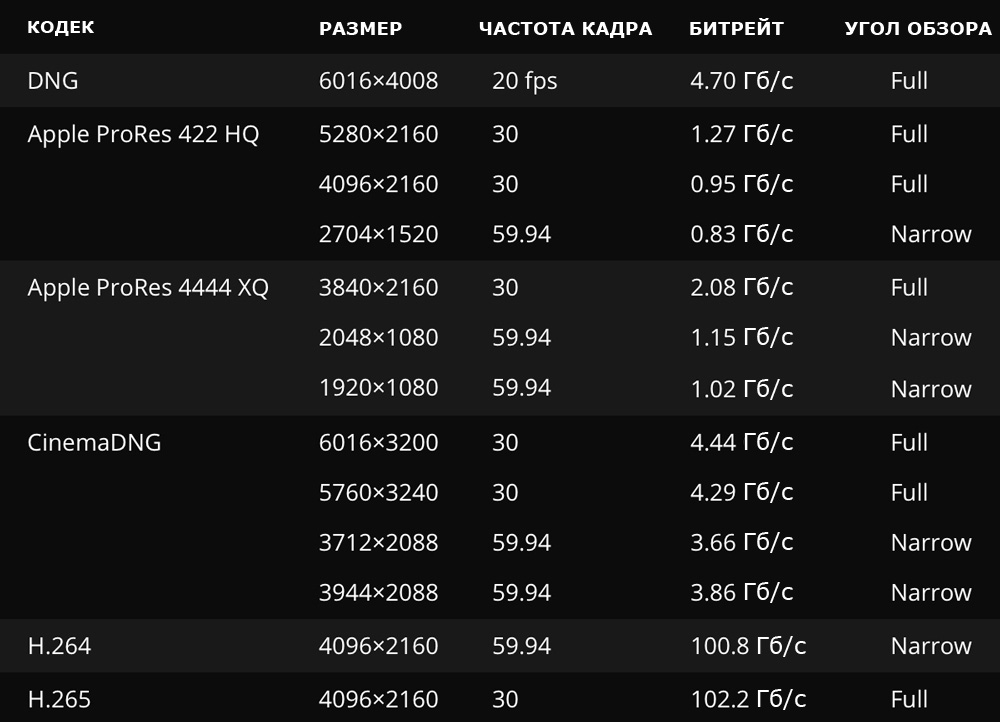1000x722 pixels.
Task: Click the 1920×1080 size cell
Action: click(x=378, y=388)
